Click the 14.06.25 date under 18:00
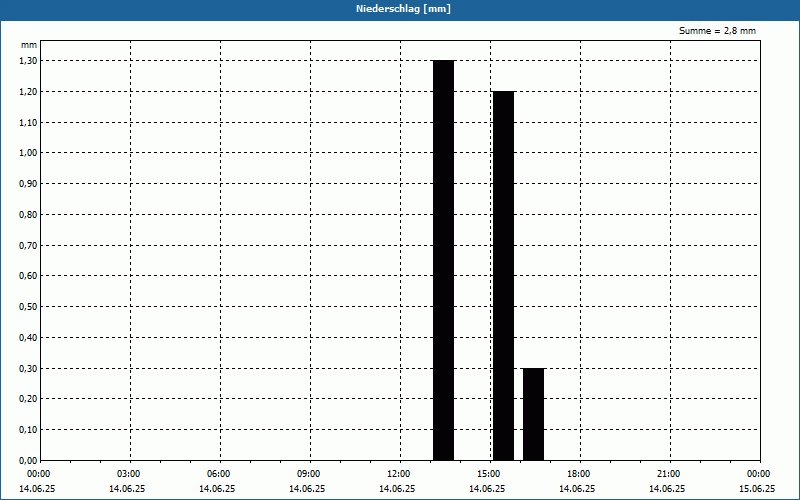Image resolution: width=800 pixels, height=500 pixels. (577, 489)
